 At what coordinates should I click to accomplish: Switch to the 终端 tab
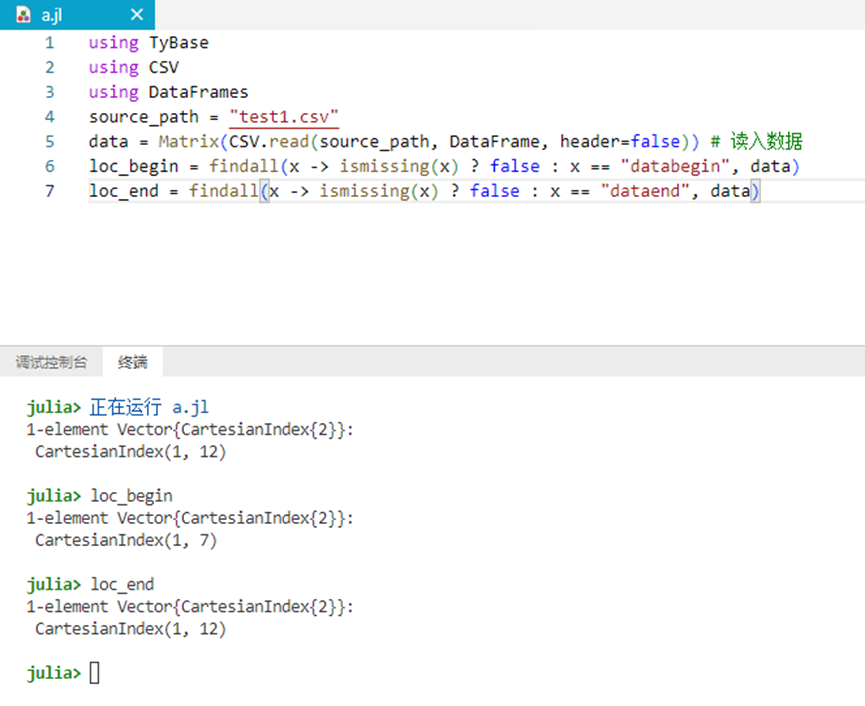[132, 362]
